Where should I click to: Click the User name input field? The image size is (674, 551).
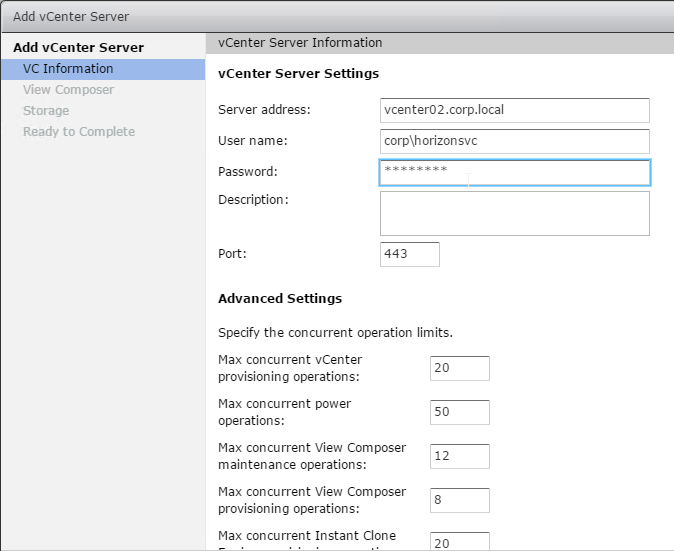coord(515,141)
